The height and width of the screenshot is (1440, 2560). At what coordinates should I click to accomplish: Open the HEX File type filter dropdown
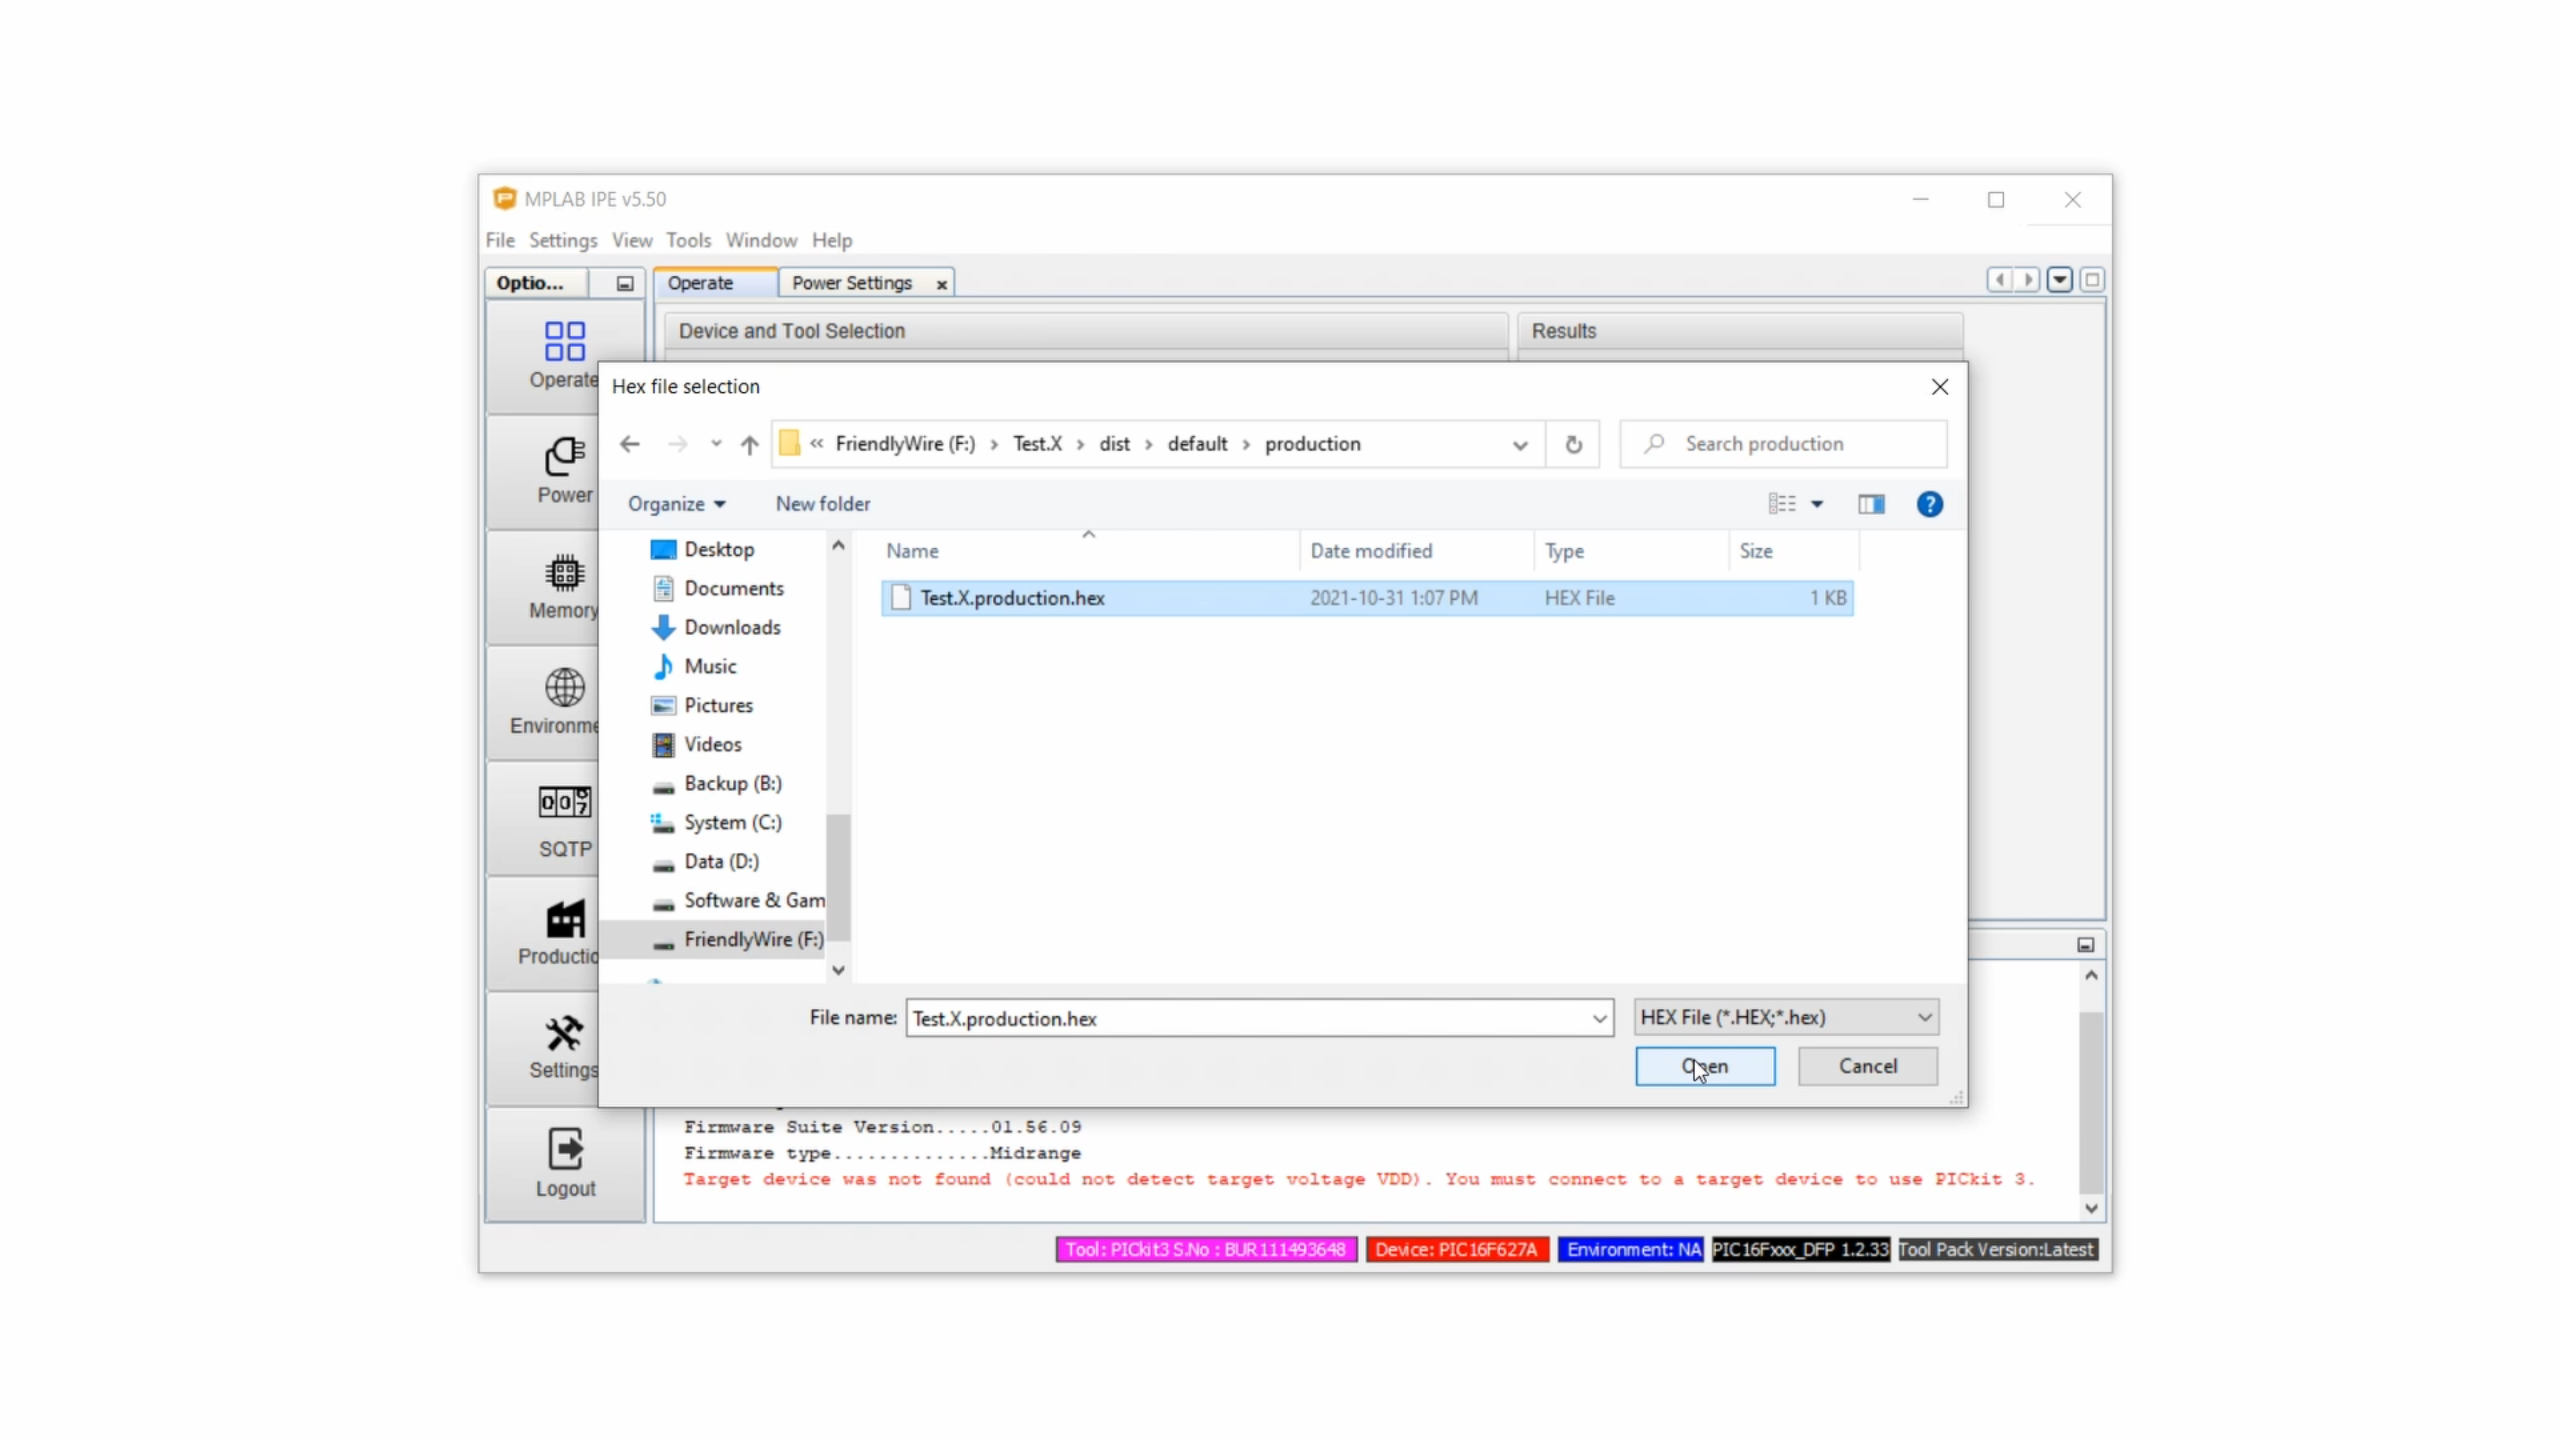(x=1786, y=1017)
